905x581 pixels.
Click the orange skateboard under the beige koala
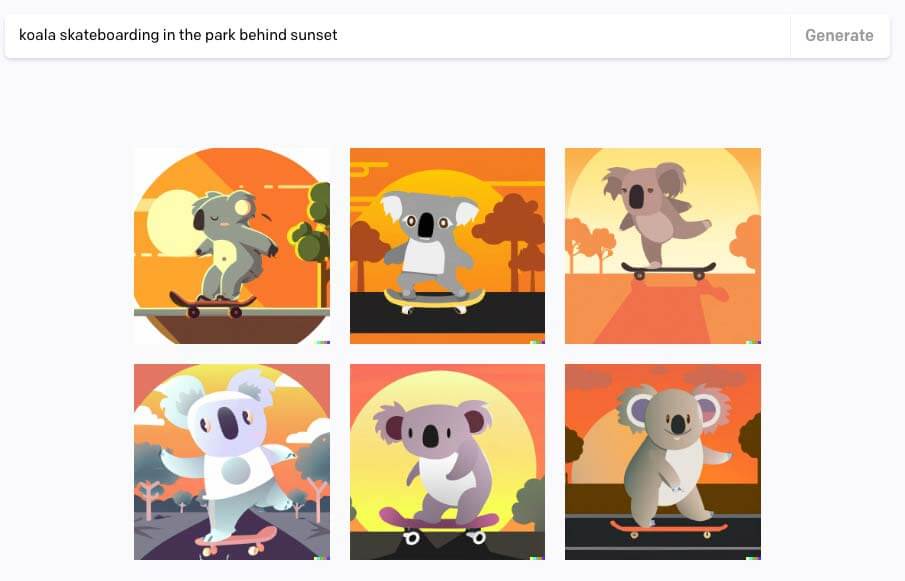click(670, 529)
